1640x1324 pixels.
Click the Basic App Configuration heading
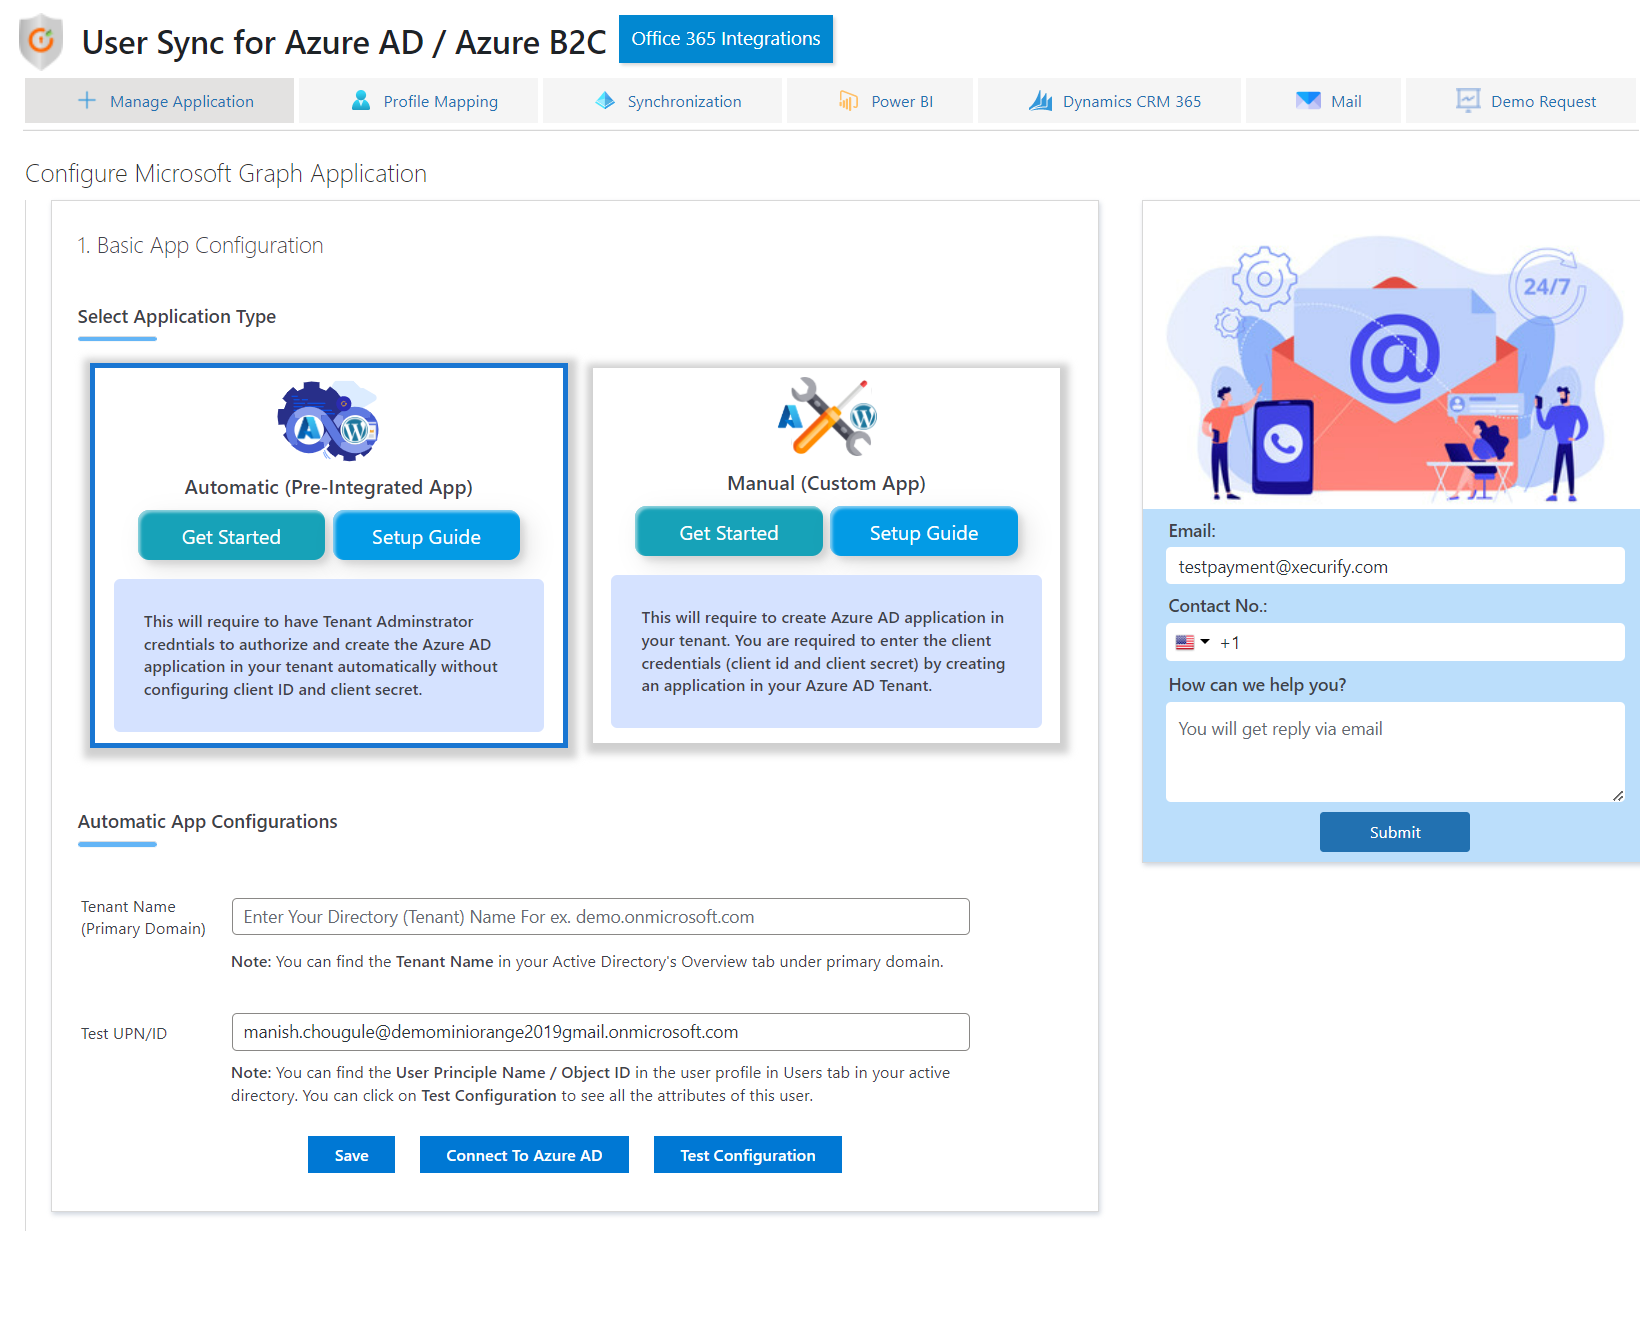201,245
